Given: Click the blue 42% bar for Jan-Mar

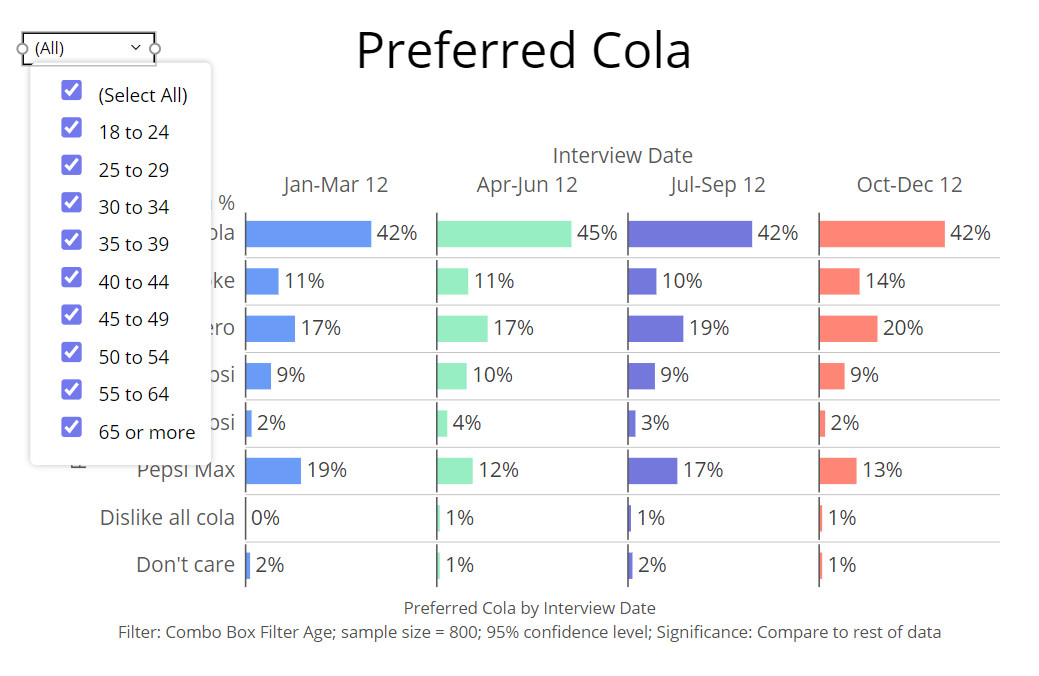Looking at the screenshot, I should coord(308,234).
